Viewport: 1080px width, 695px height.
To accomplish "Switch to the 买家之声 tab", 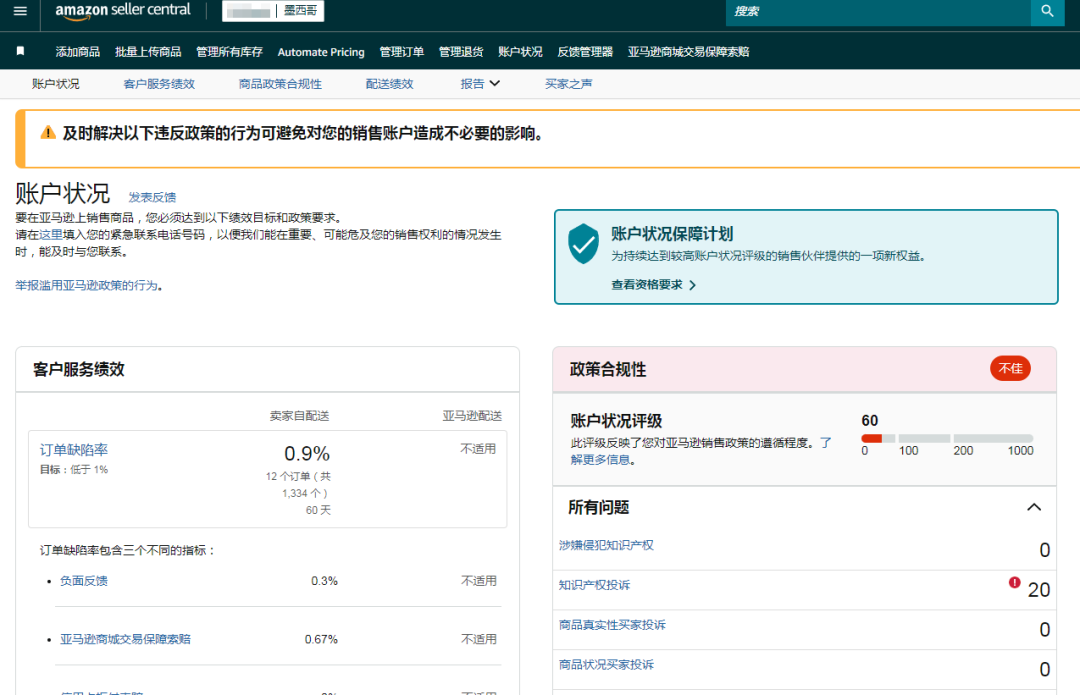I will point(568,84).
